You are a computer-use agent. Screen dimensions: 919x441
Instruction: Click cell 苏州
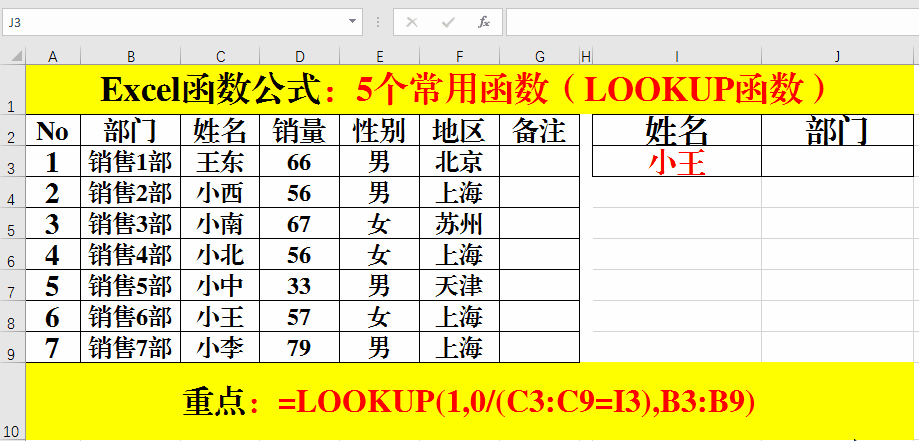click(x=459, y=223)
